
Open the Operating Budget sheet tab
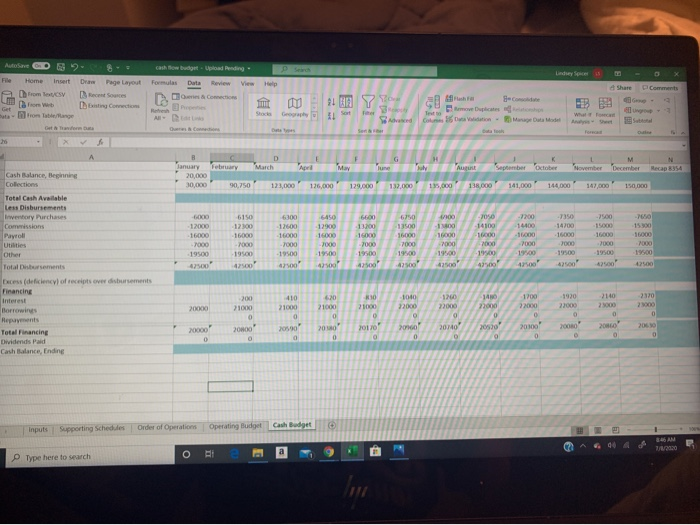(235, 426)
